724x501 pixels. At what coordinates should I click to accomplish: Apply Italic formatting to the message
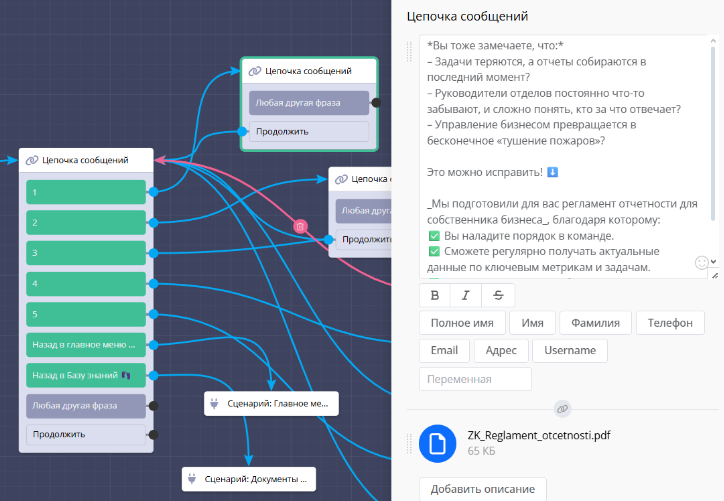(x=466, y=294)
